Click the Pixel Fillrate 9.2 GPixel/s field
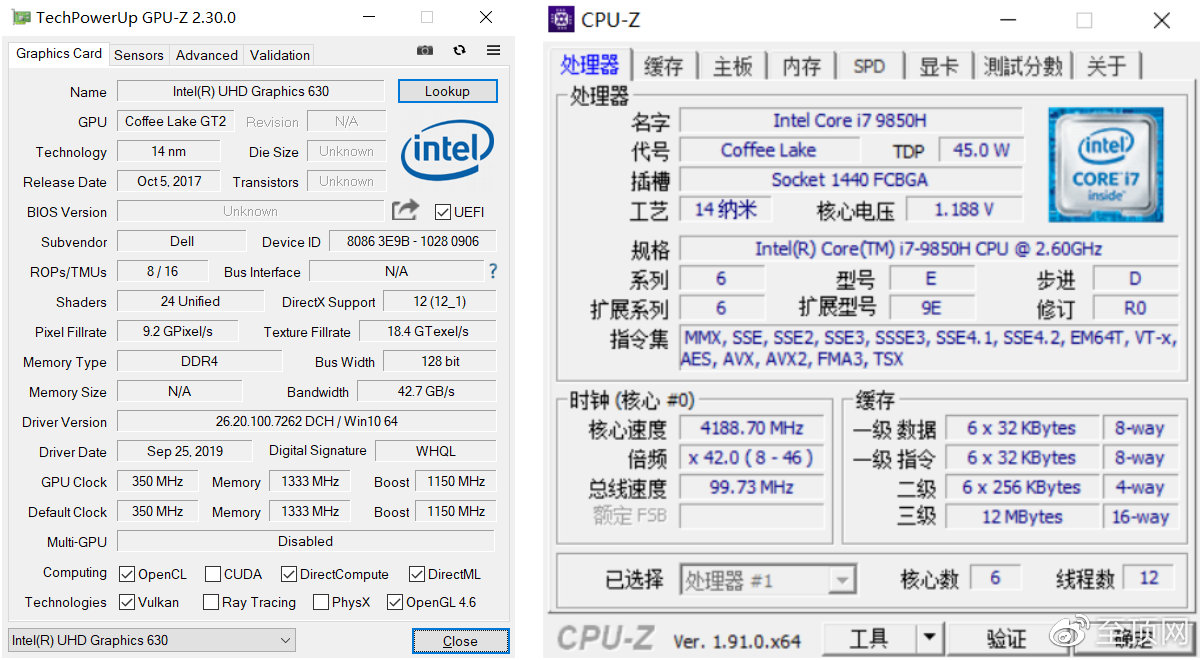1202x660 pixels. click(178, 331)
